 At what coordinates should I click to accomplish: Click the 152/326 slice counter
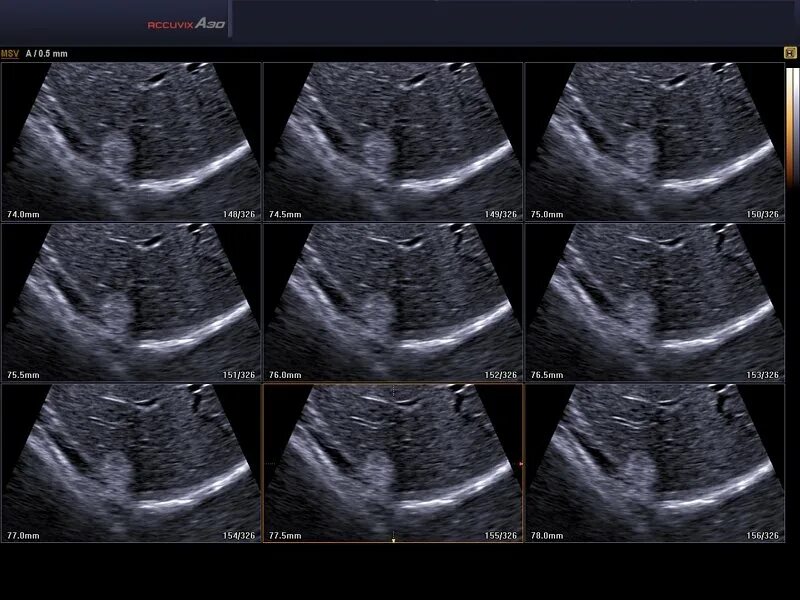(501, 375)
